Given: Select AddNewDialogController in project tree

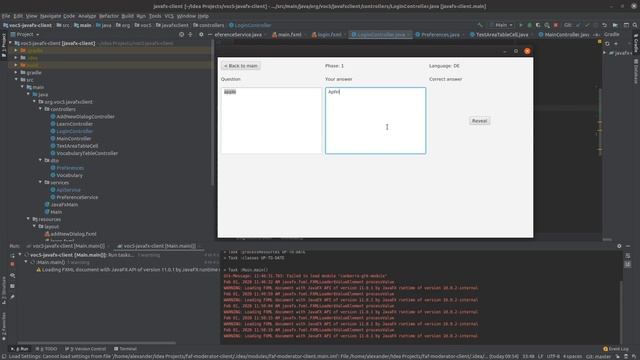Looking at the screenshot, I should 85,117.
